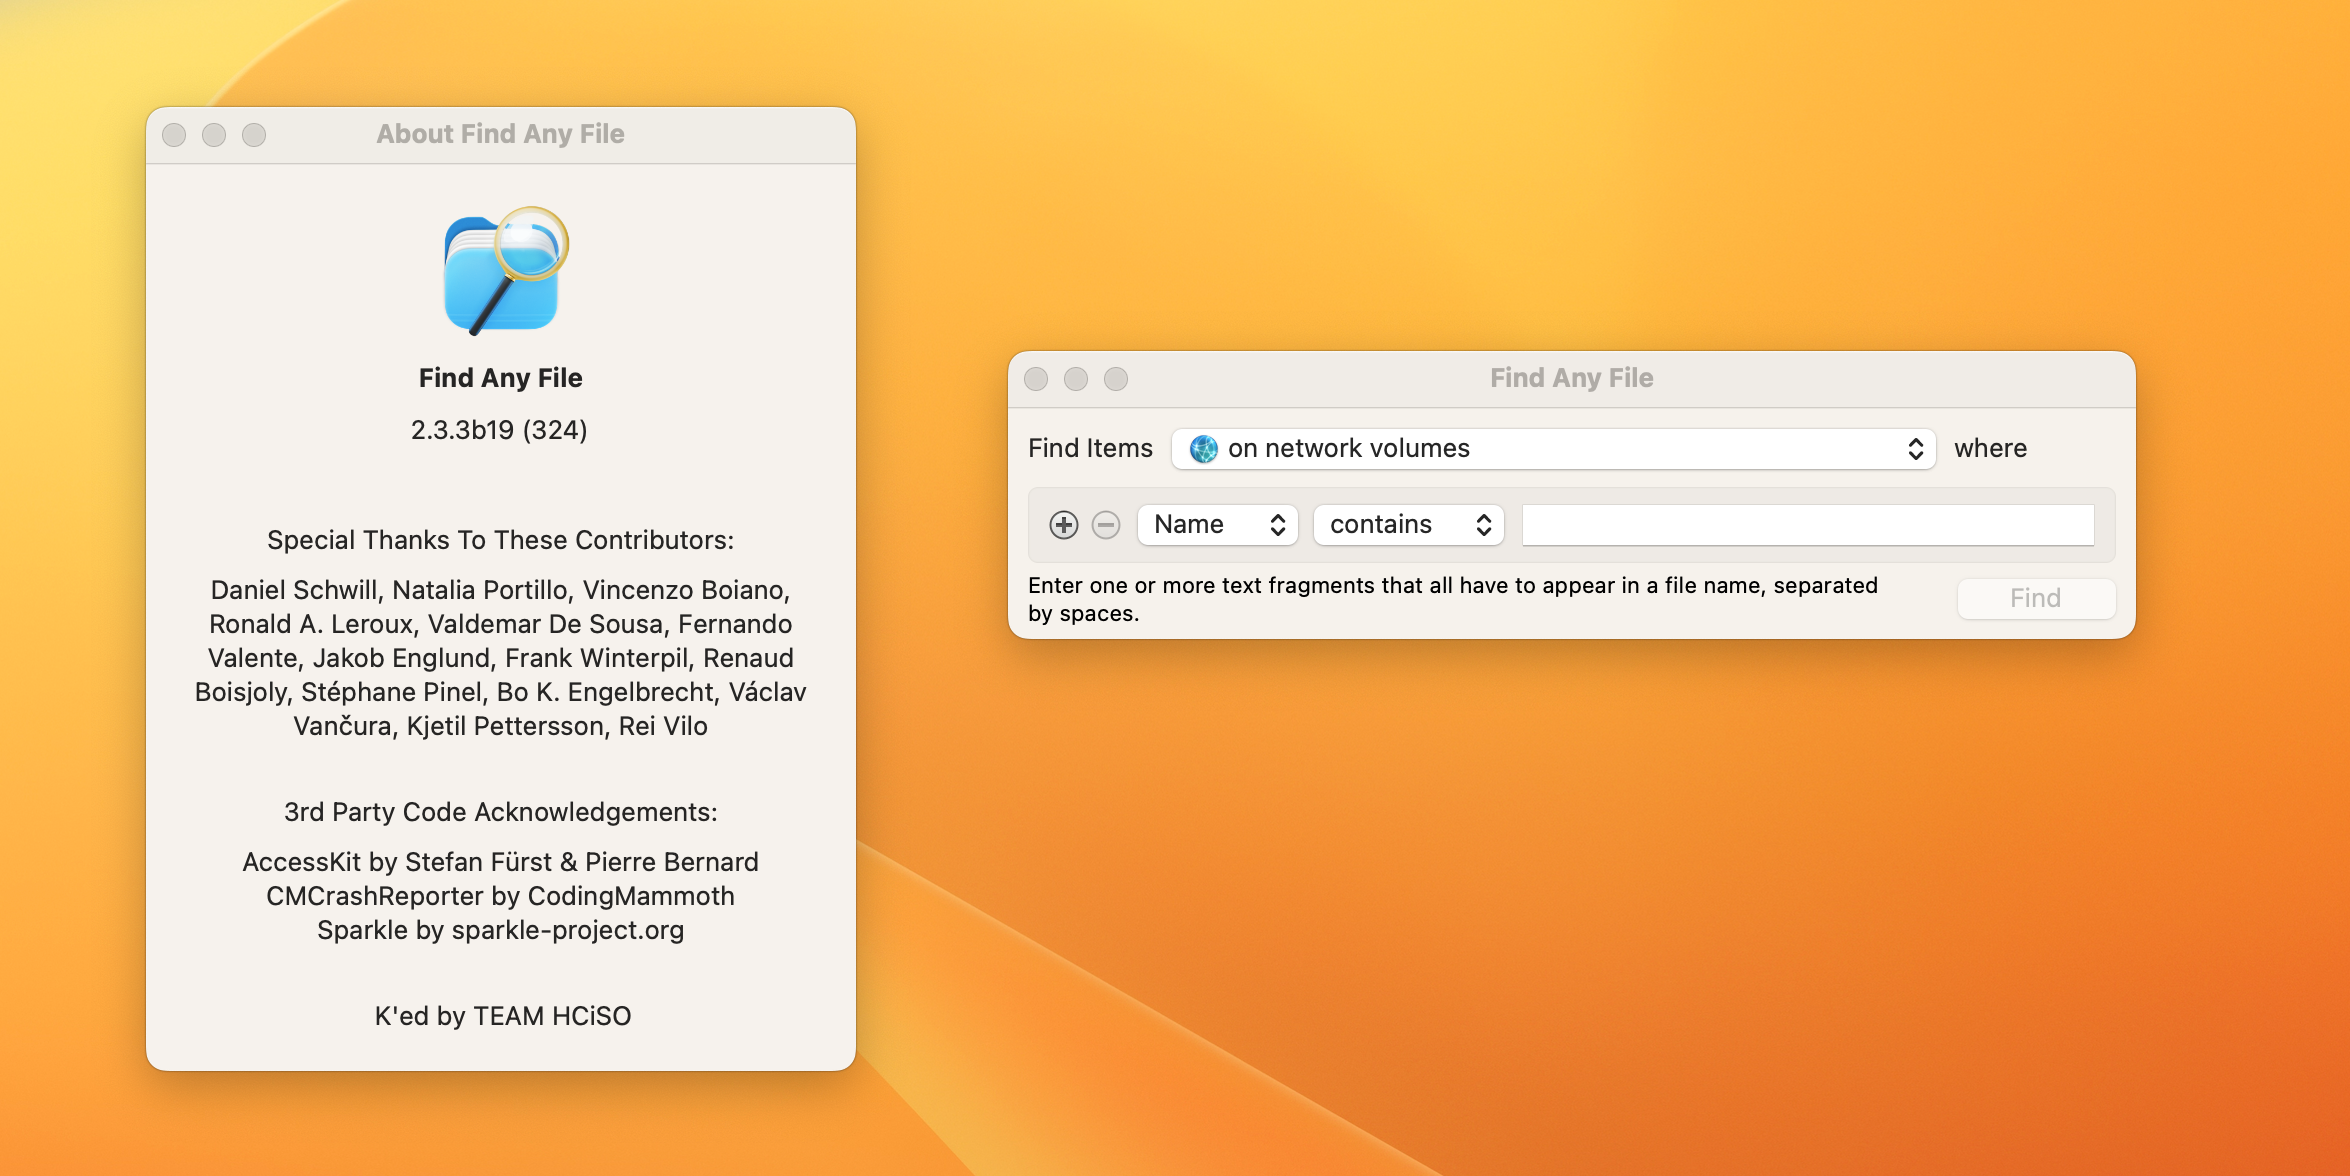Open the Name attribute dropdown
The image size is (2350, 1176).
tap(1217, 525)
